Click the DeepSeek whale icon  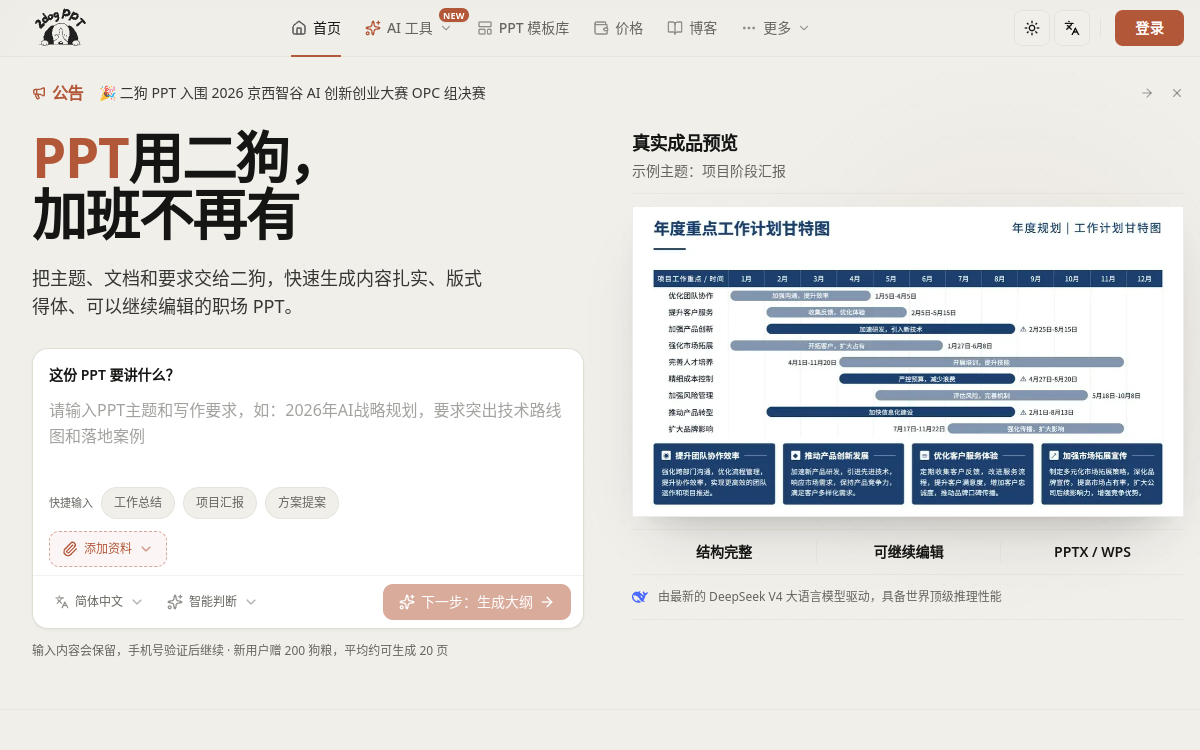coord(640,596)
